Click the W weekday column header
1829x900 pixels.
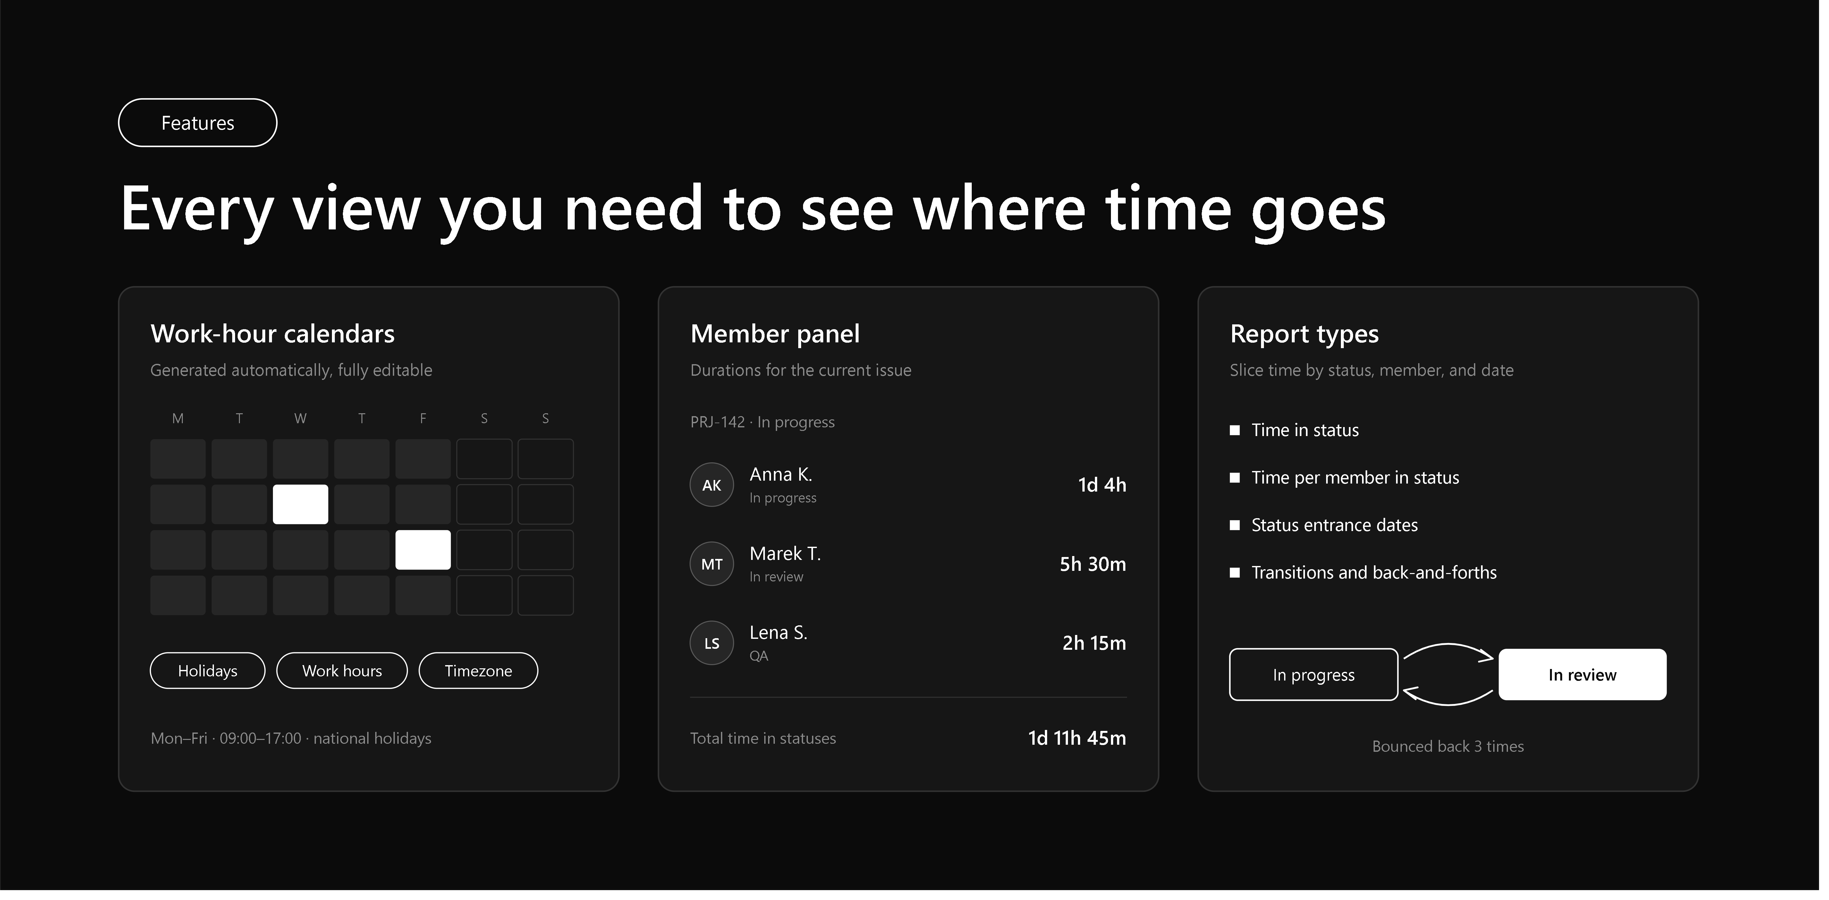pyautogui.click(x=300, y=418)
